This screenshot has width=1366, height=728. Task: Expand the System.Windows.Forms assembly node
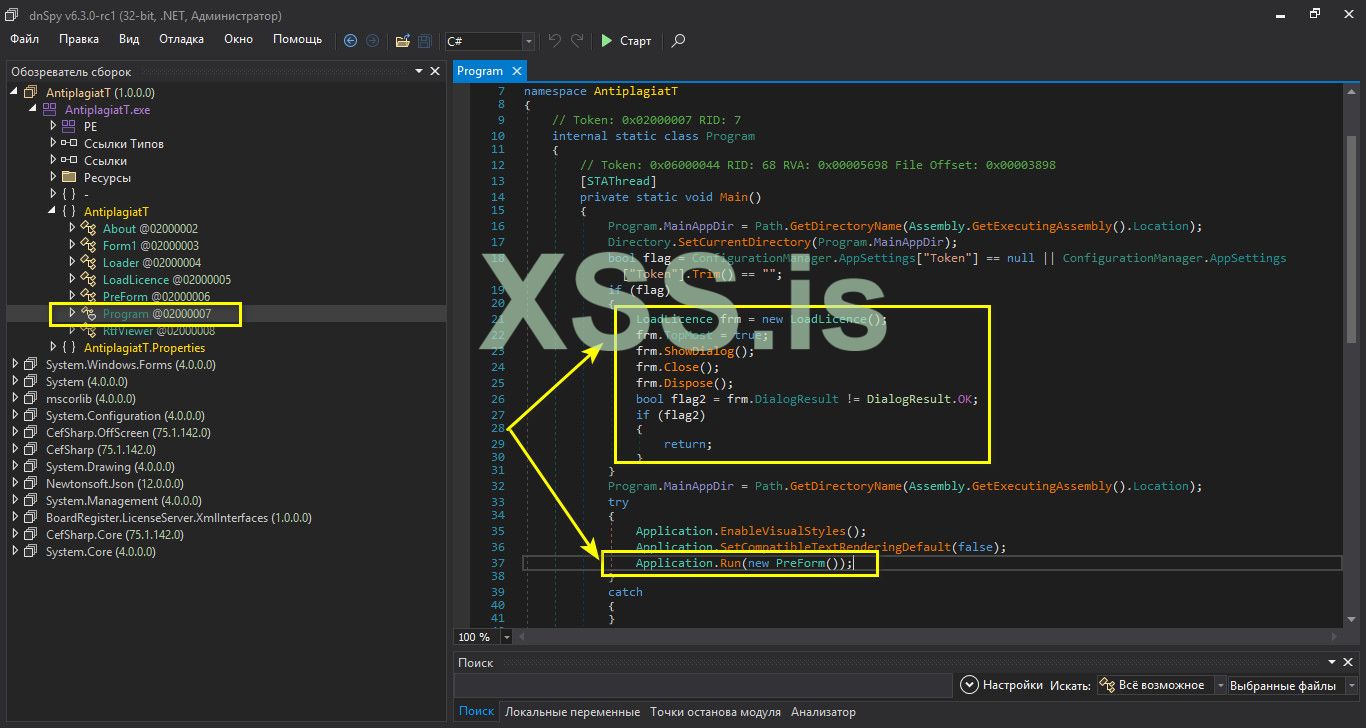15,365
